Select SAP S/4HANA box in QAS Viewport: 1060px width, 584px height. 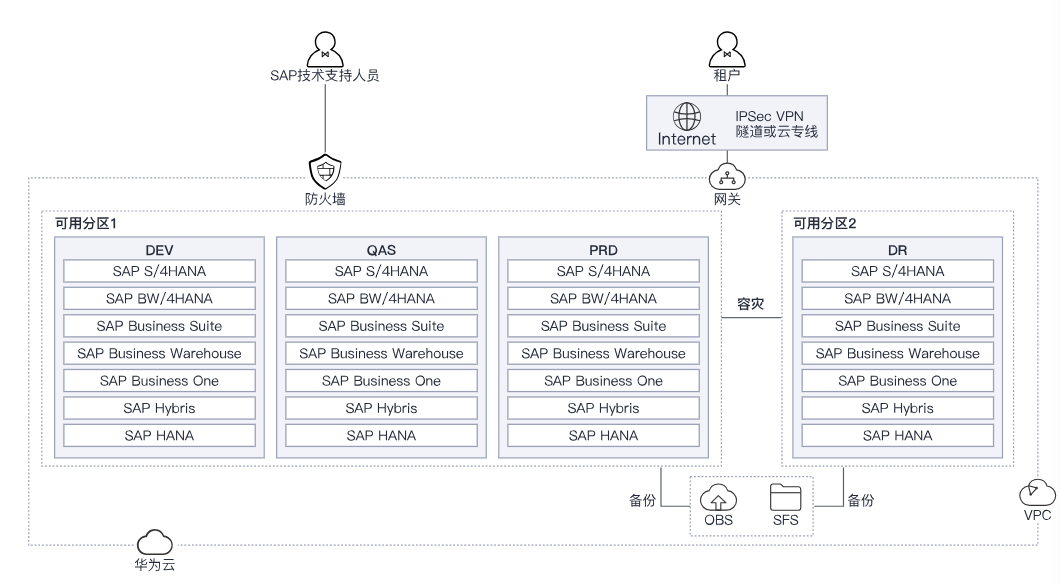pyautogui.click(x=381, y=271)
